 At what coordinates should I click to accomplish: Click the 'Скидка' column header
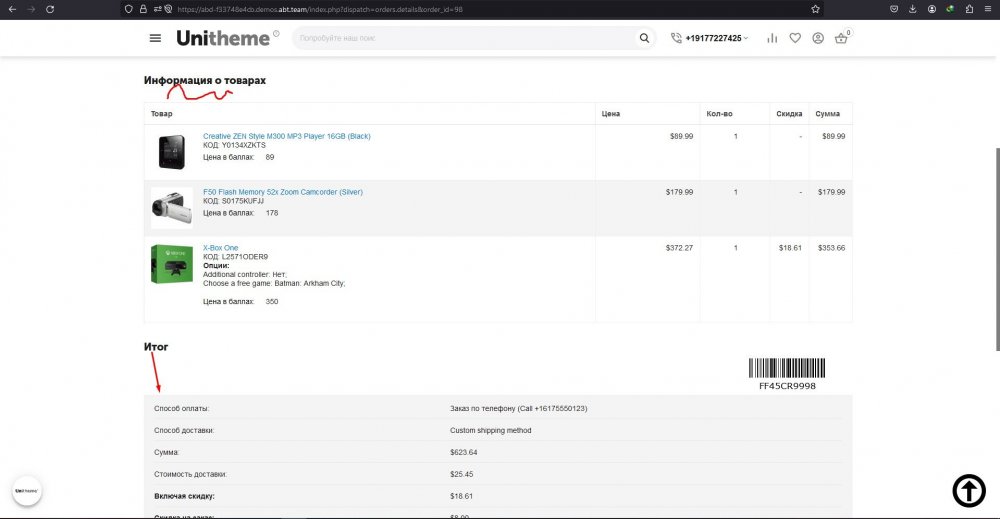789,113
